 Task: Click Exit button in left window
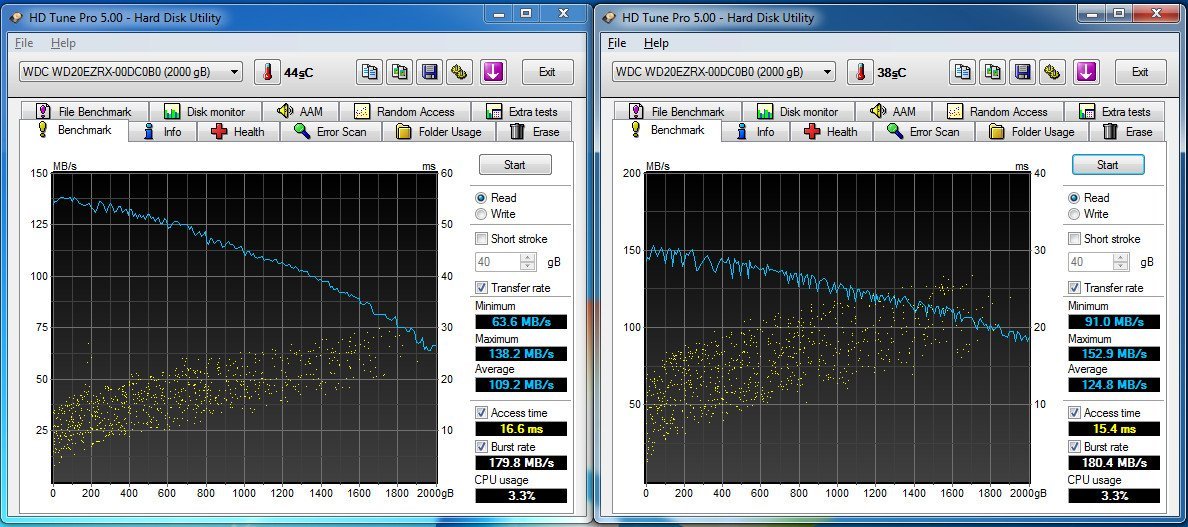point(547,72)
